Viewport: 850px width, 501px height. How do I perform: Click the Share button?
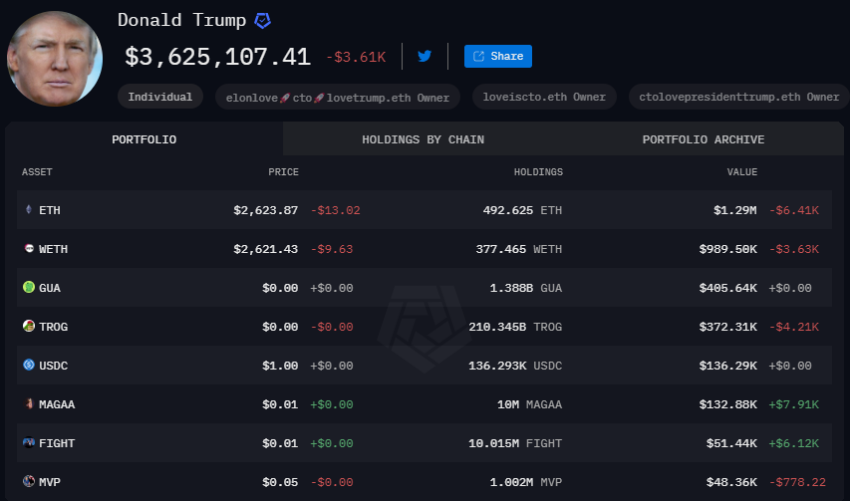498,56
